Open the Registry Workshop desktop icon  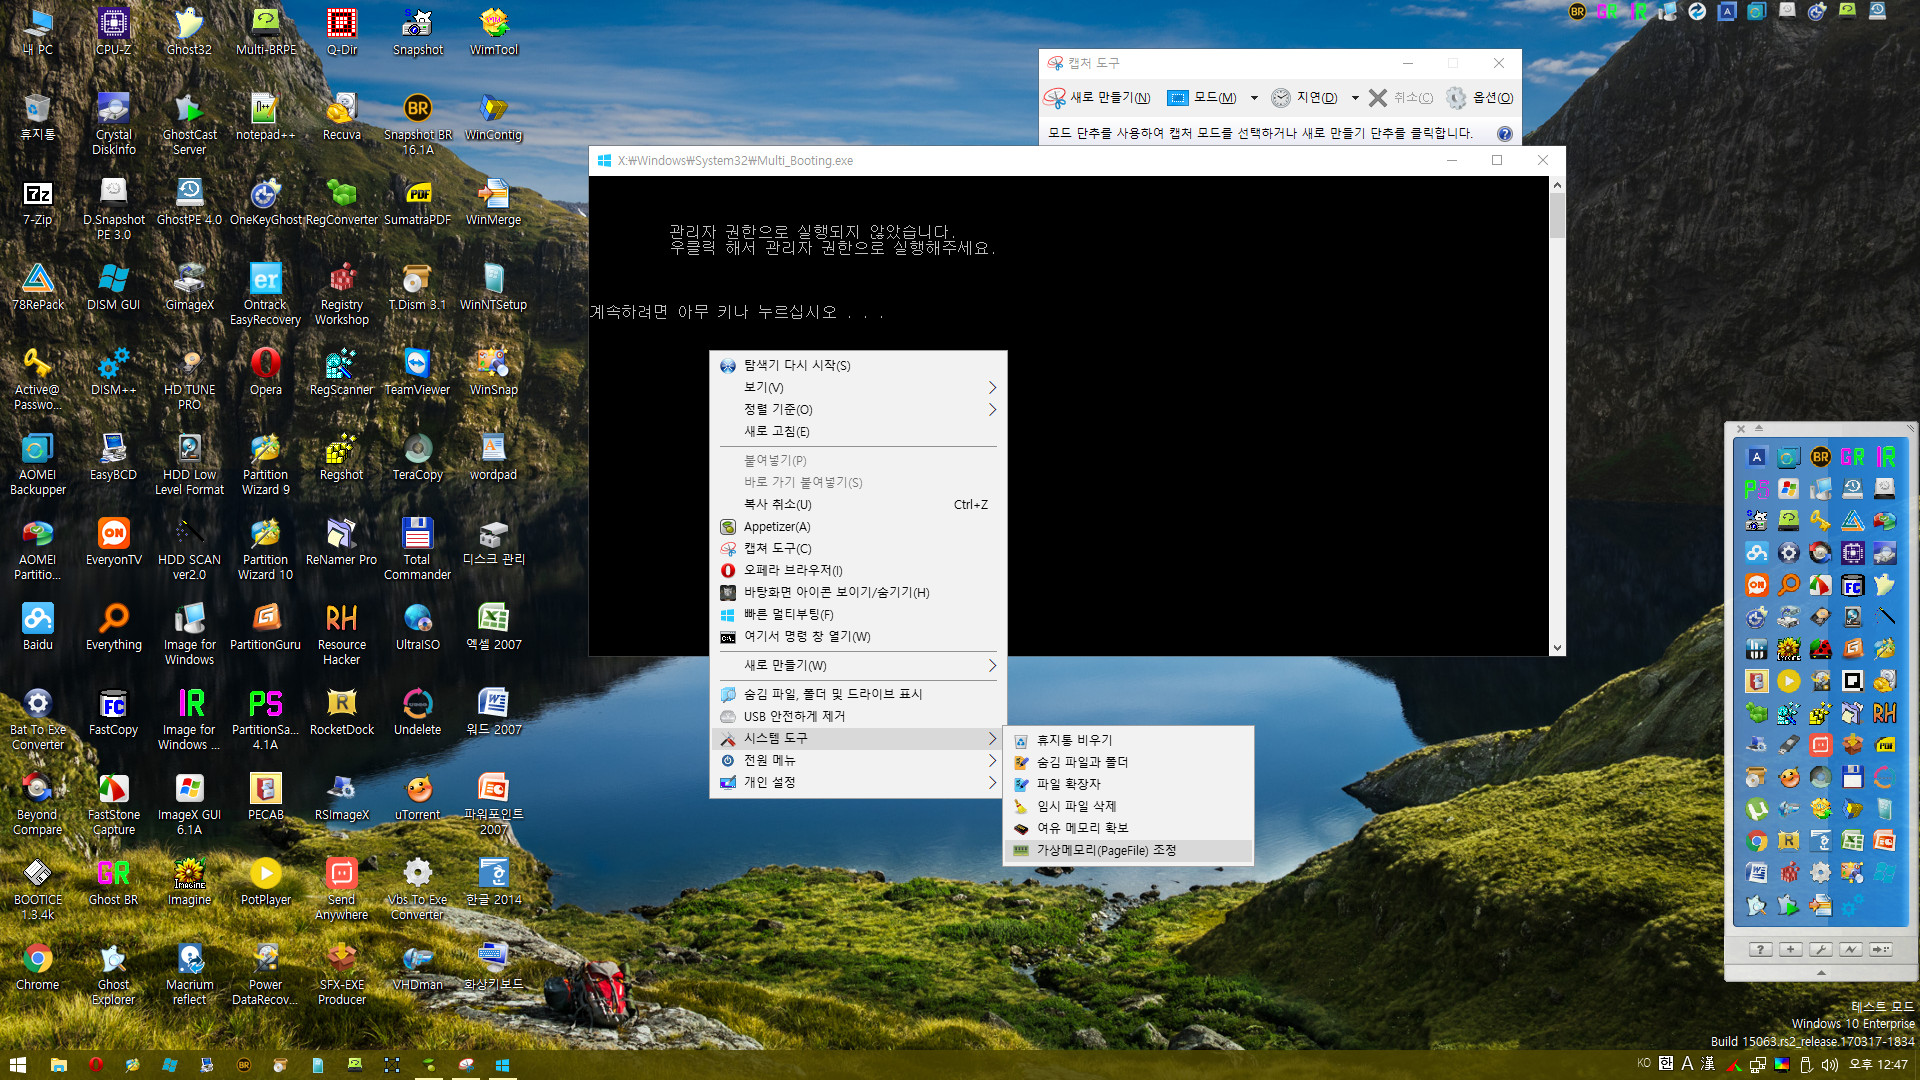point(342,294)
